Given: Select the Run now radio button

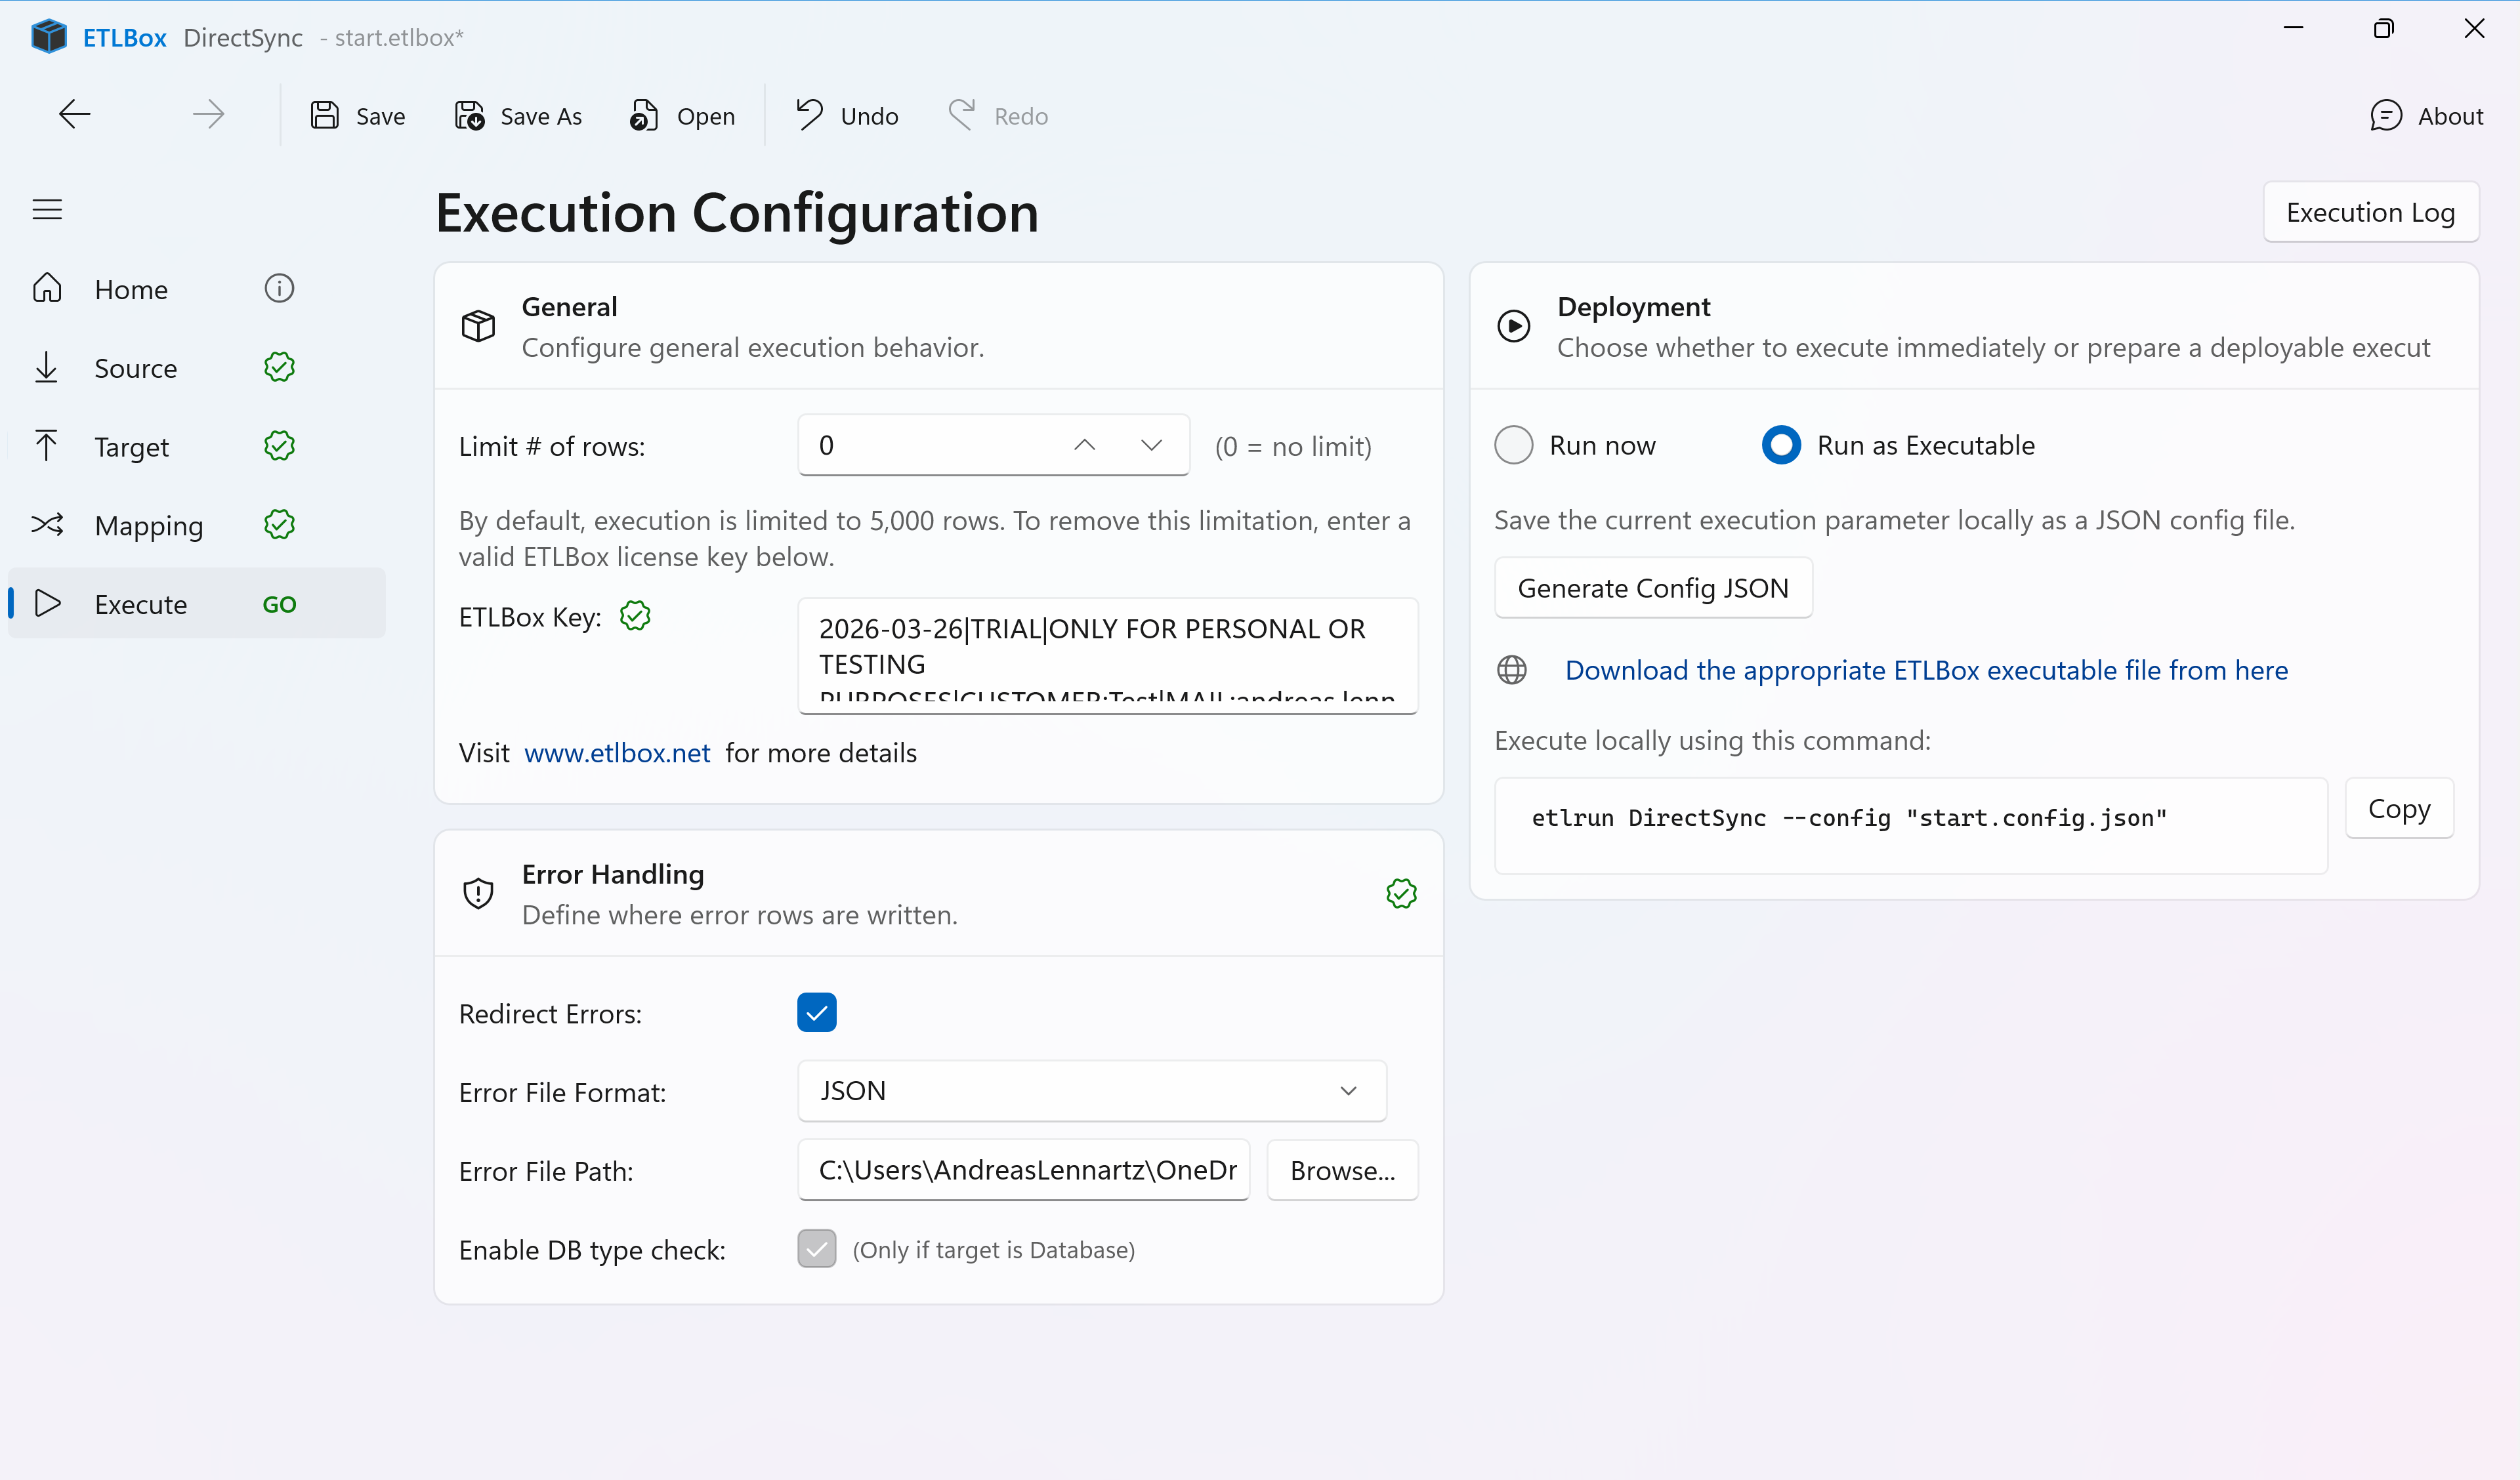Looking at the screenshot, I should 1513,444.
